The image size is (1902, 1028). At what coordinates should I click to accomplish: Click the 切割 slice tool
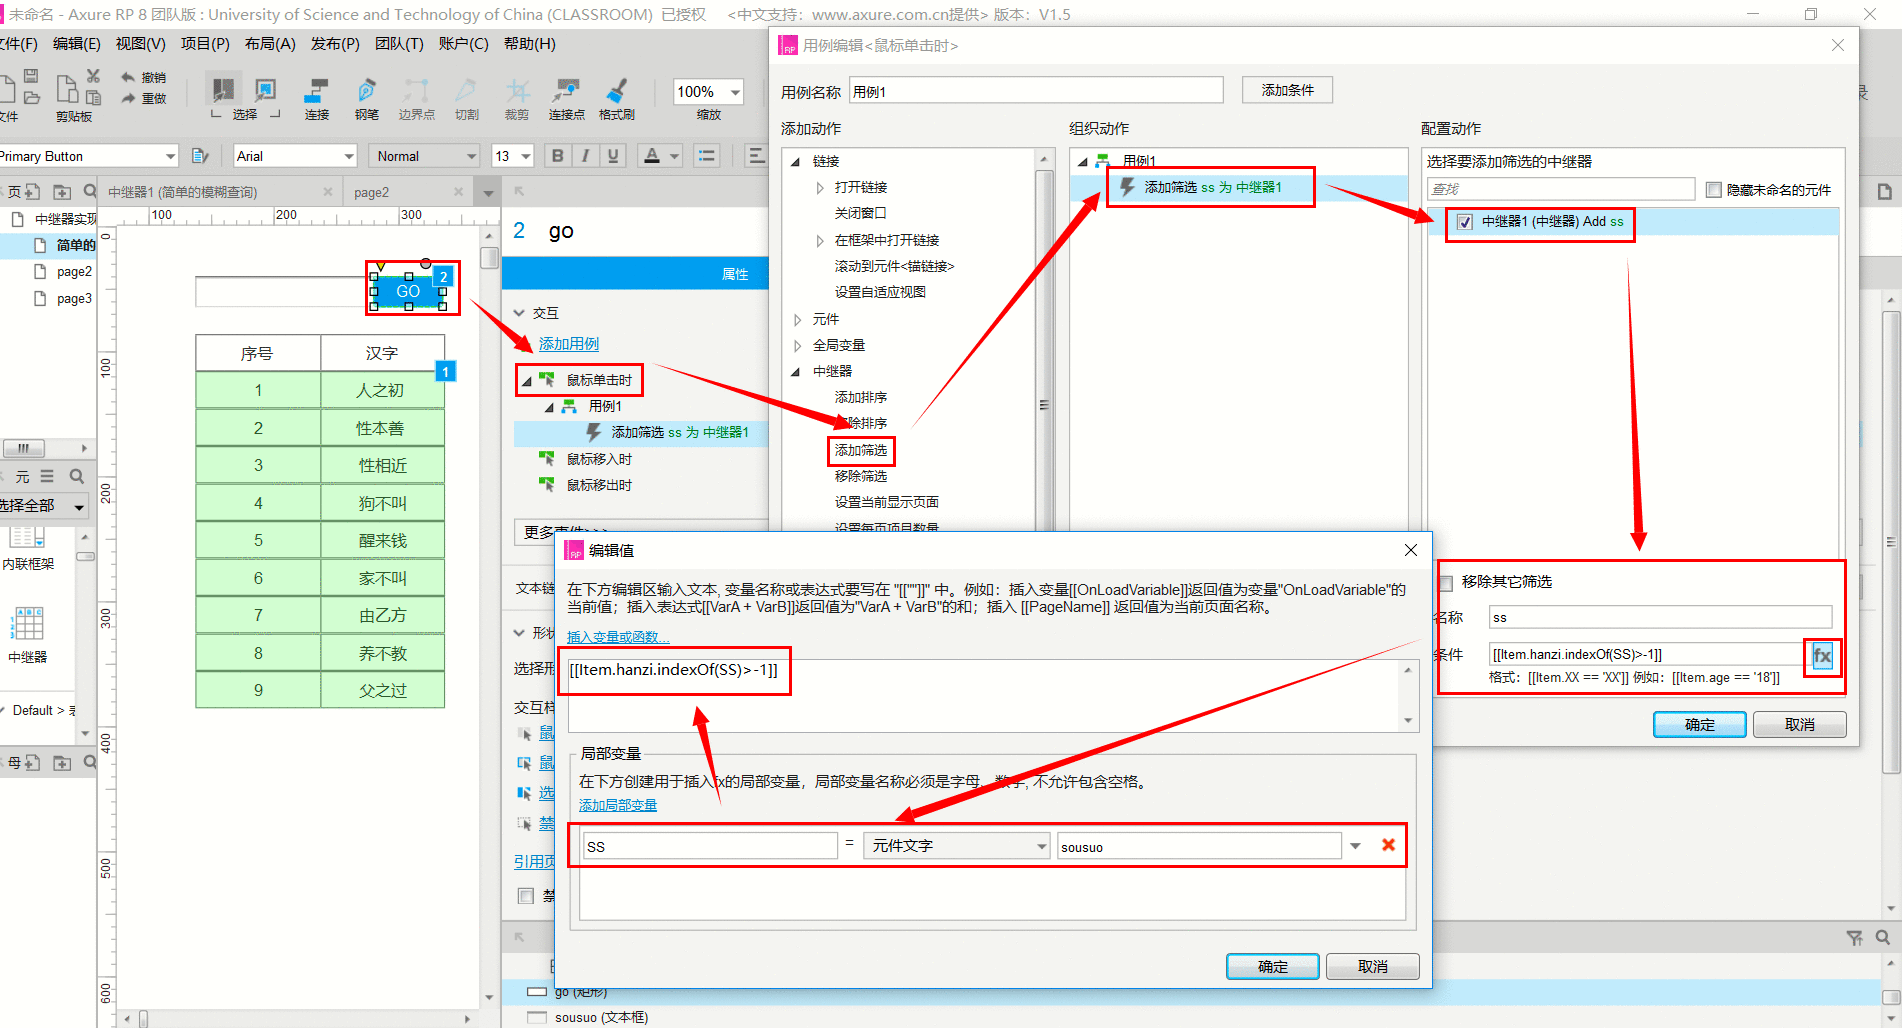(x=466, y=98)
